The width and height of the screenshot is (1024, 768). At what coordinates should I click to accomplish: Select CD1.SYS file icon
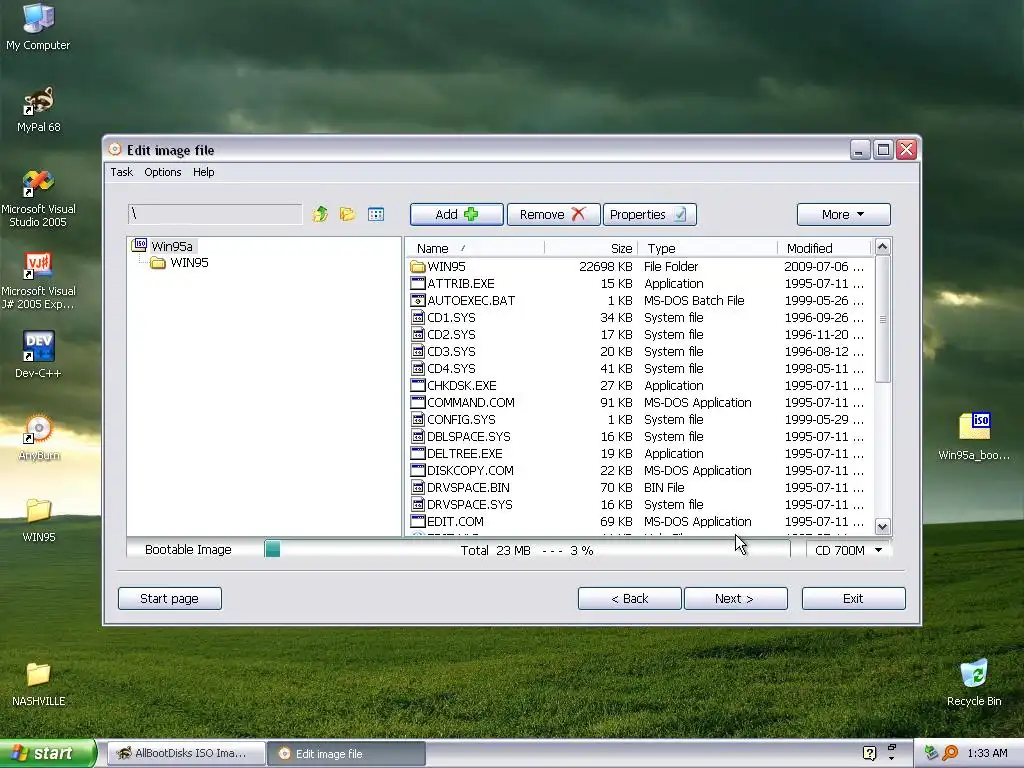click(x=418, y=317)
